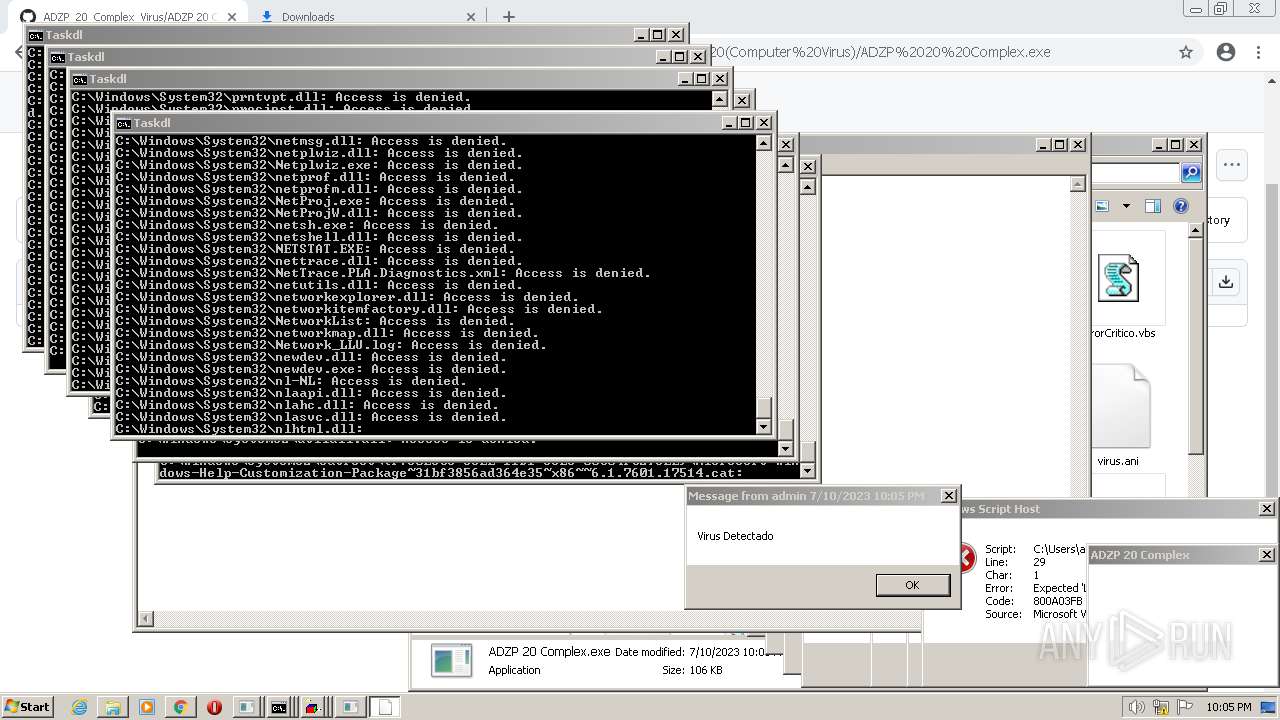
Task: Open Chrome's three-dot menu
Action: (1258, 52)
